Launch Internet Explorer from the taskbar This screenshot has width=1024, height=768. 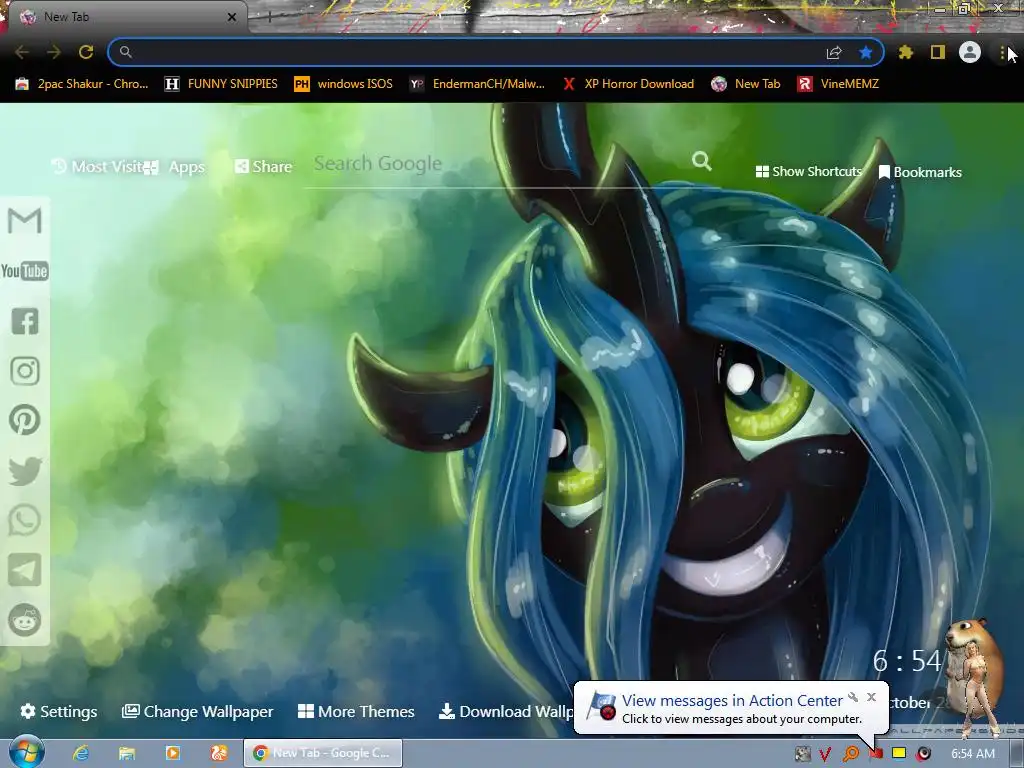click(80, 753)
